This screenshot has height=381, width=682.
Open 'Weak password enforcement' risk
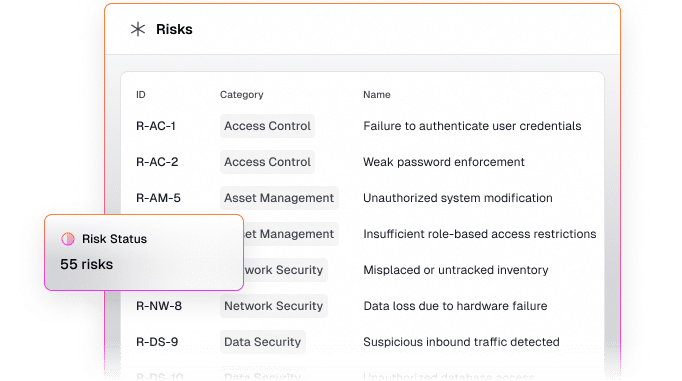[444, 162]
